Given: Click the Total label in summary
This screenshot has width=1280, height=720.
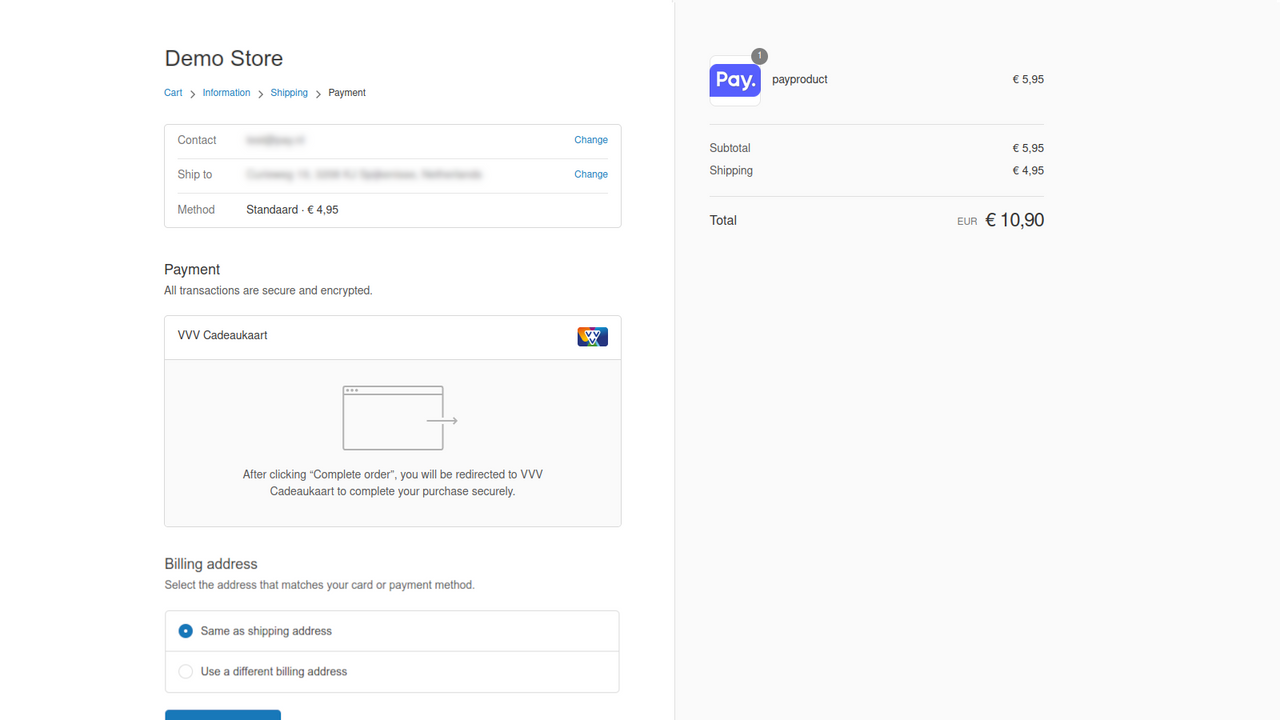Looking at the screenshot, I should click(x=723, y=221).
